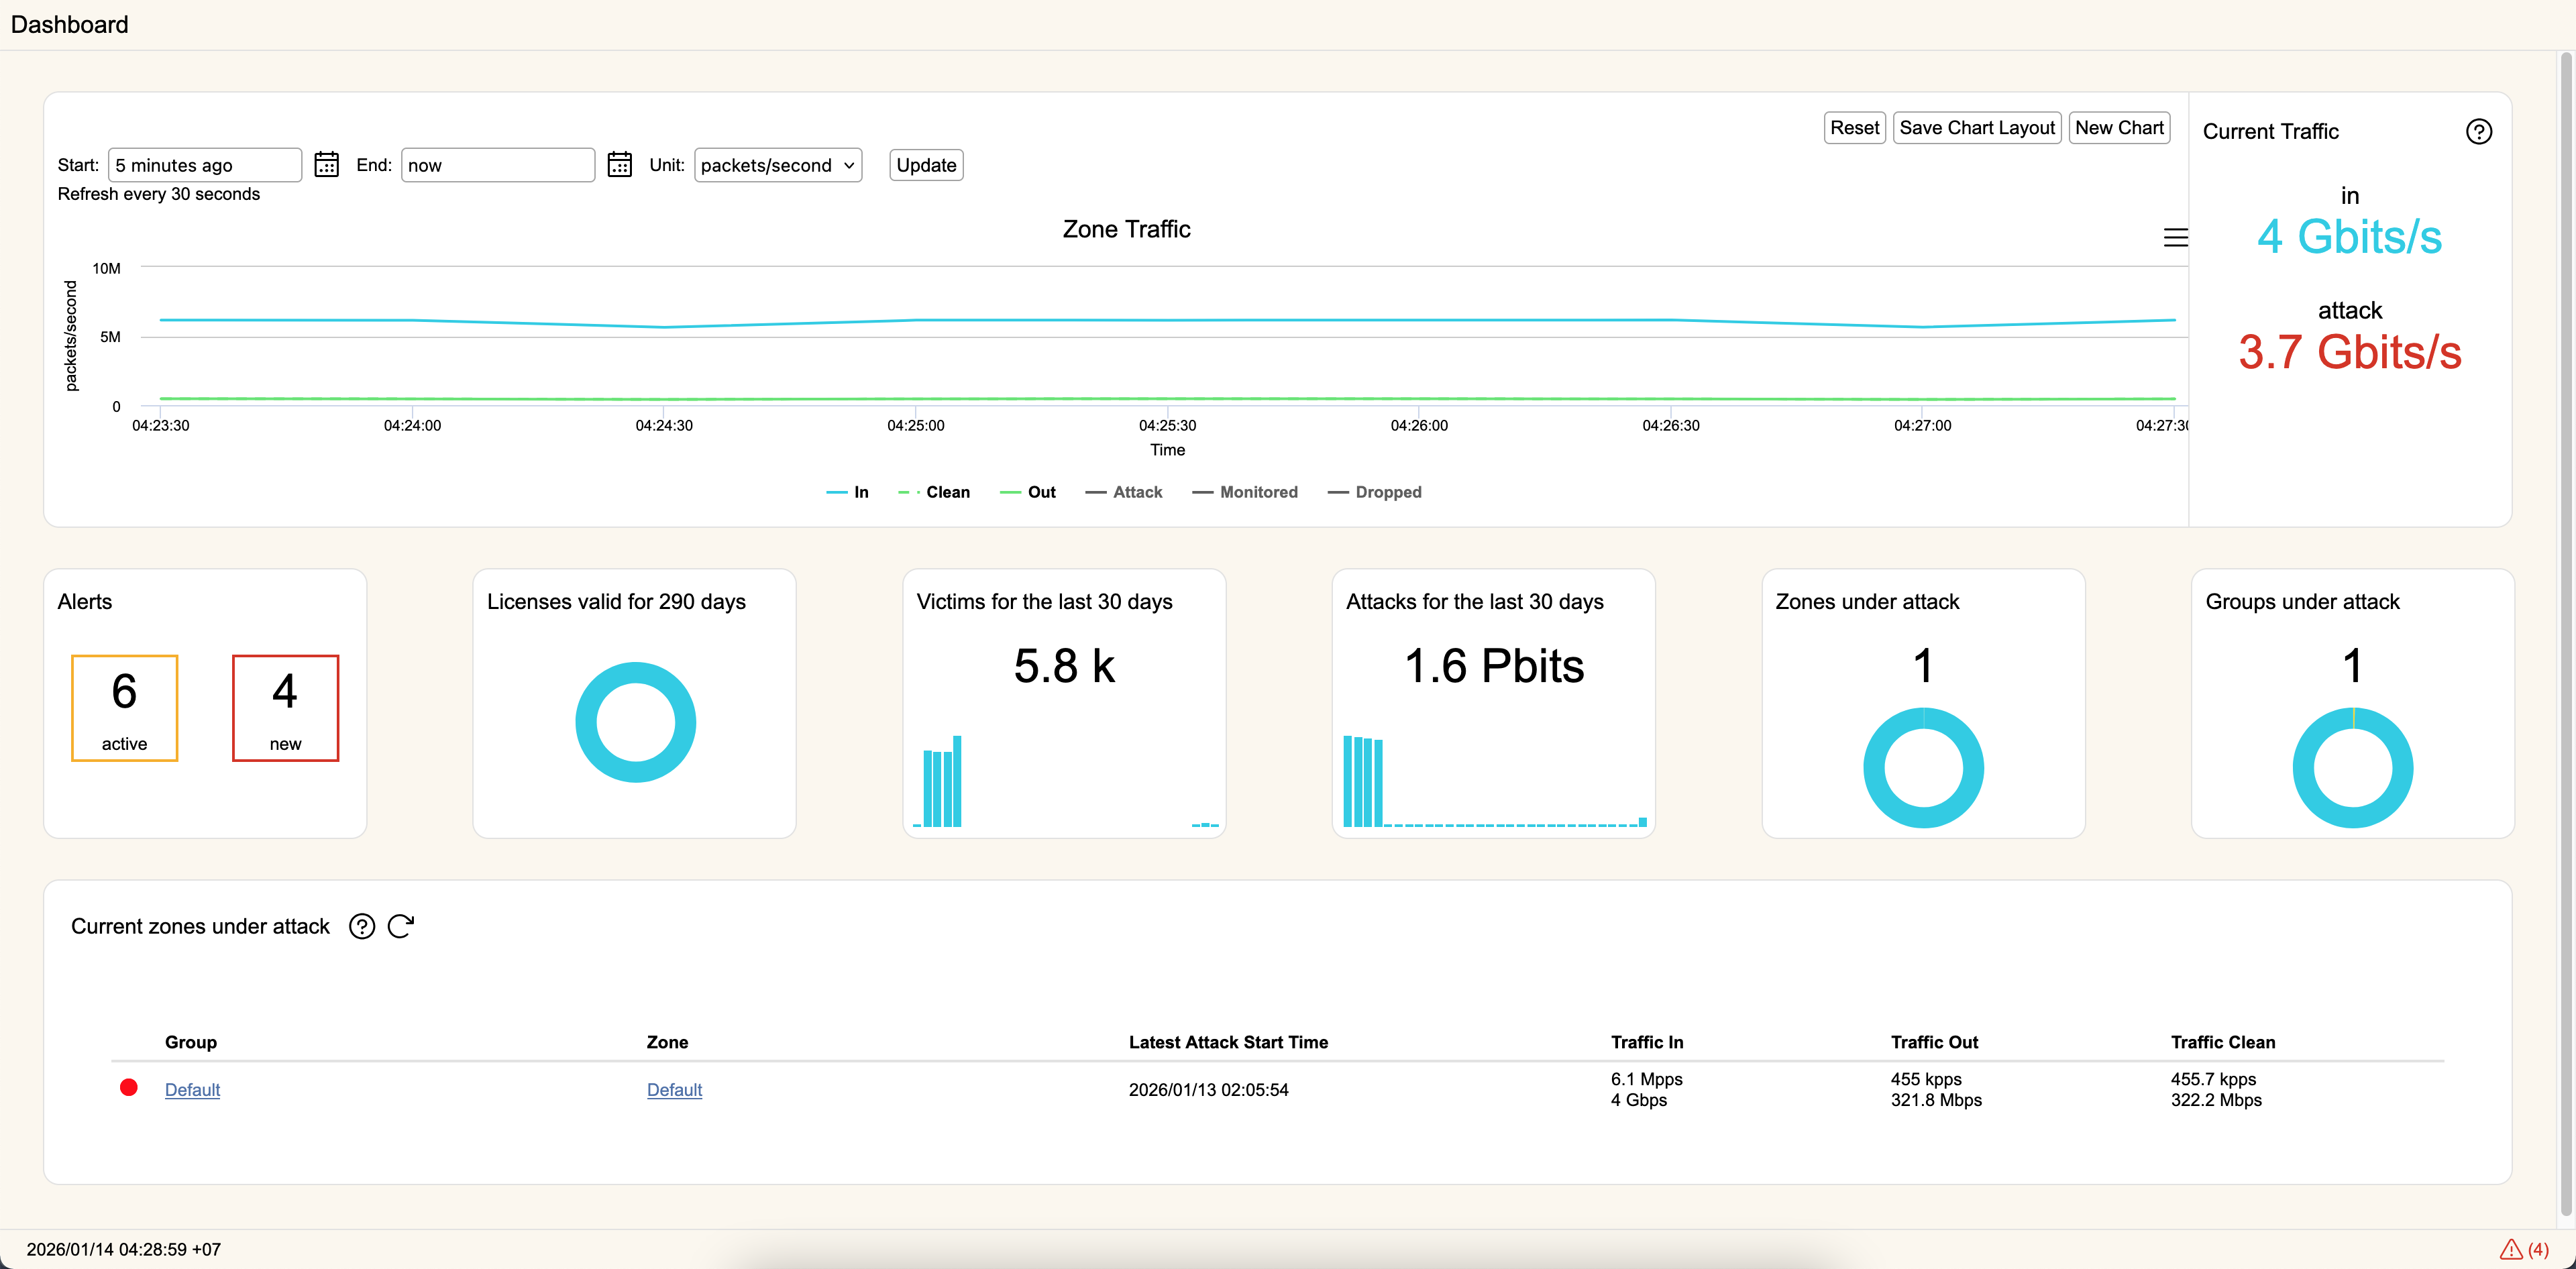The height and width of the screenshot is (1269, 2576).
Task: Click the Traffic In column header
Action: click(1647, 1042)
